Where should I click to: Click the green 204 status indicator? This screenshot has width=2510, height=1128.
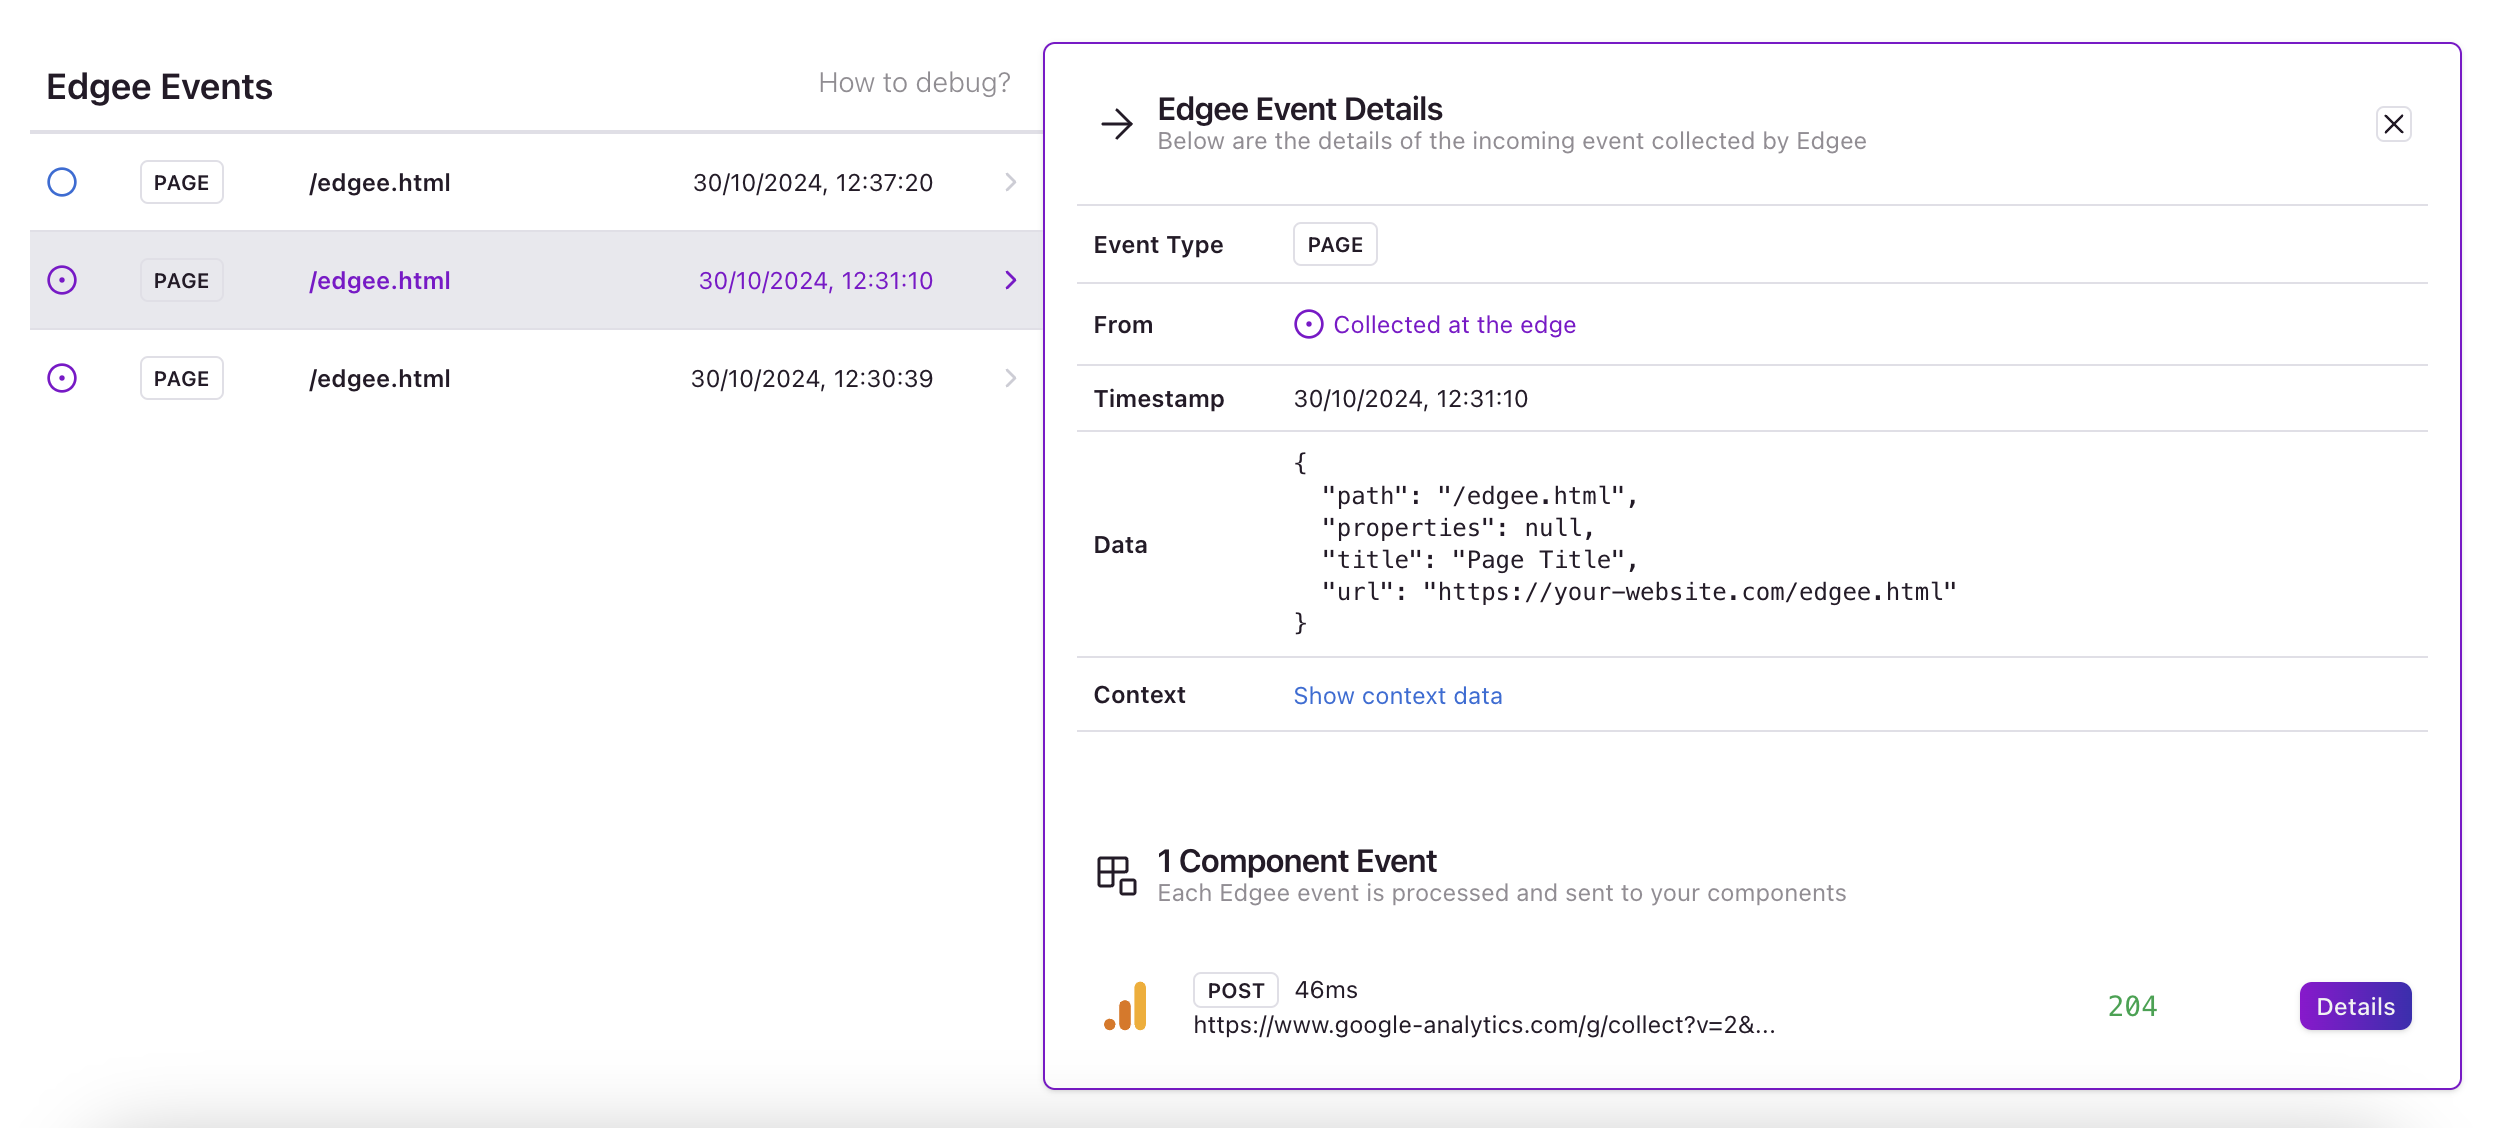click(x=2131, y=1006)
